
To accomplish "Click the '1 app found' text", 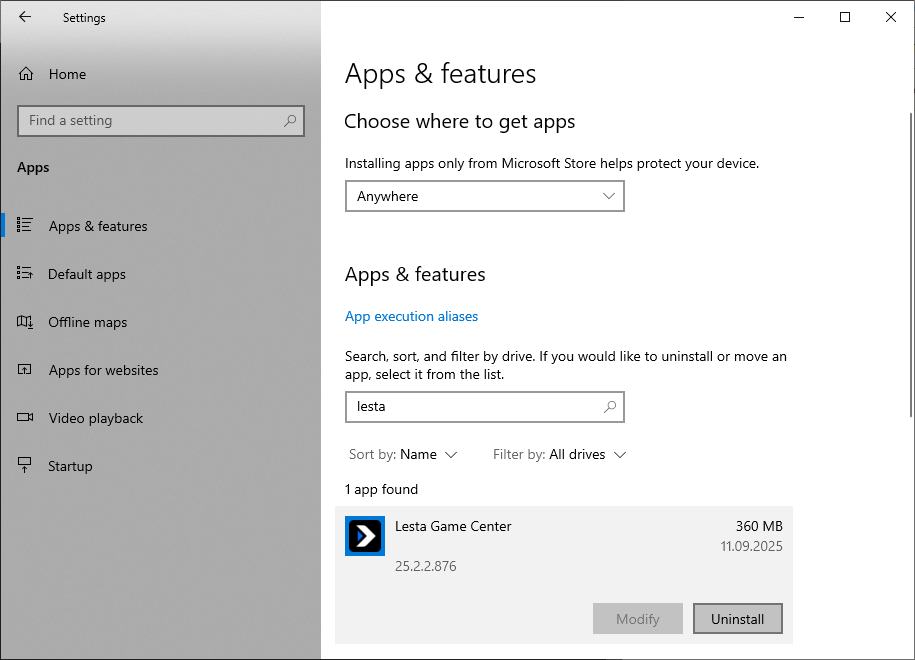I will tap(381, 489).
